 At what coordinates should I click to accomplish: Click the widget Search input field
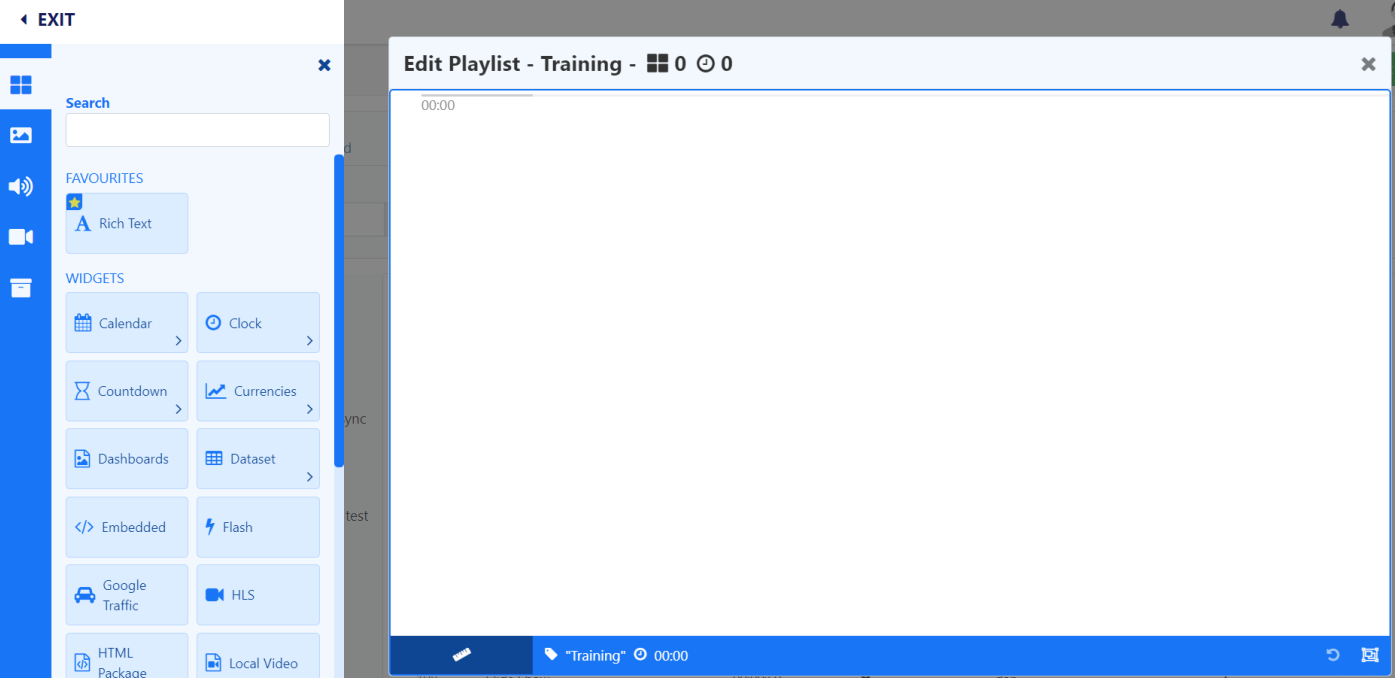(197, 130)
